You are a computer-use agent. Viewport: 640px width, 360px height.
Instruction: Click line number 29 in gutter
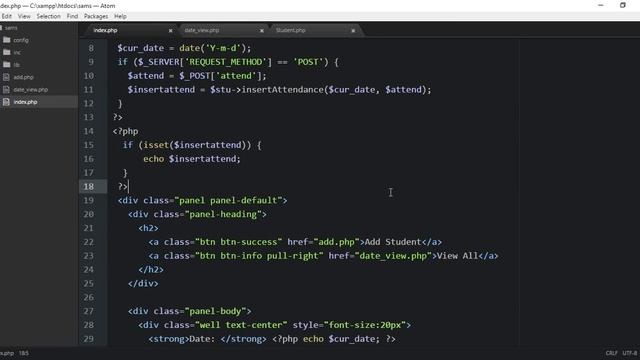pyautogui.click(x=89, y=339)
